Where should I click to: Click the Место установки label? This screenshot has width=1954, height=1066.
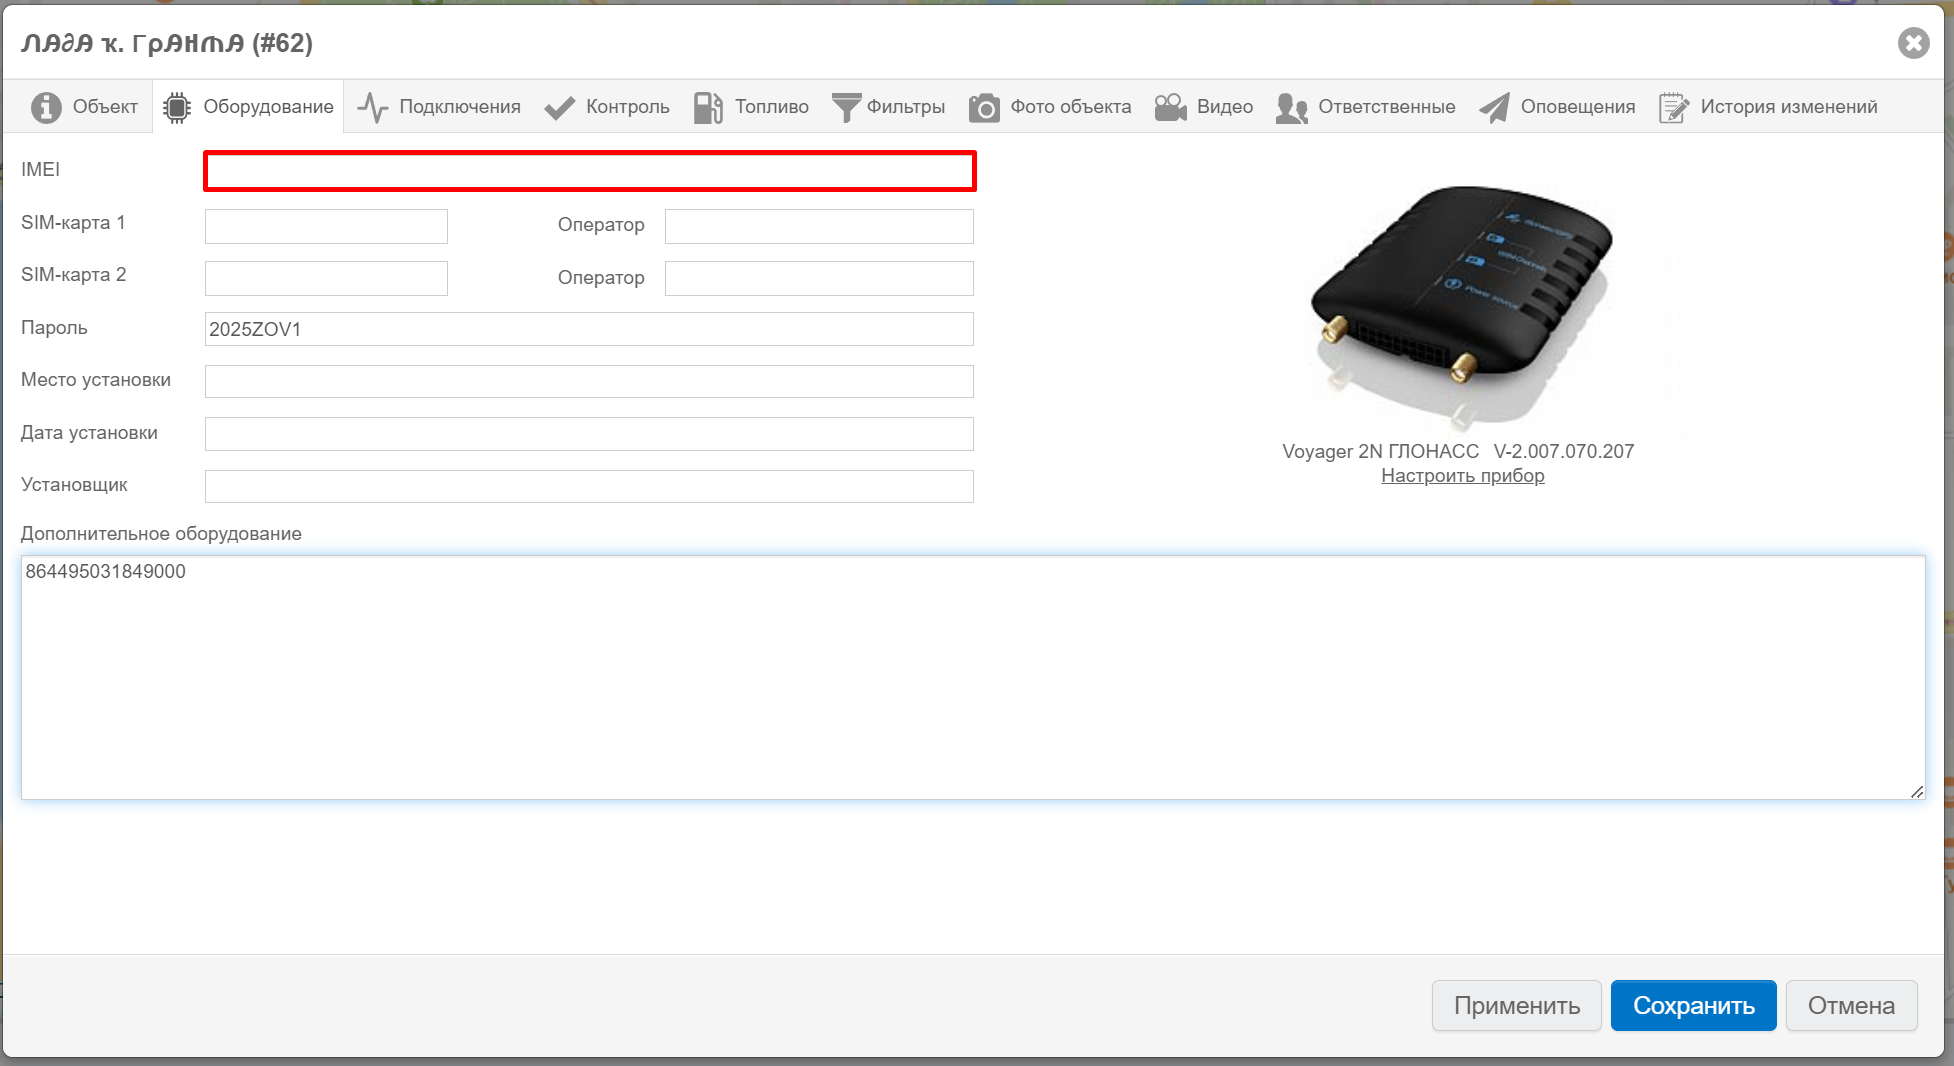(96, 380)
